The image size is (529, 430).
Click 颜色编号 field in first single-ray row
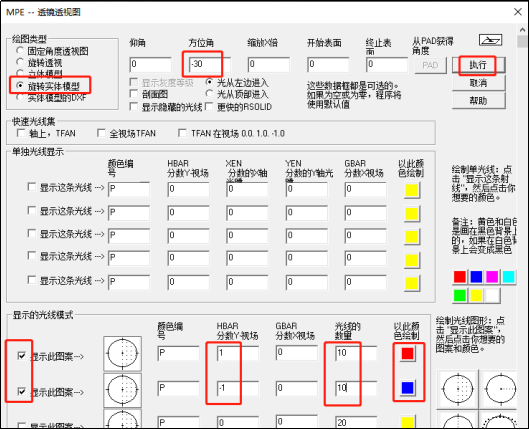click(x=129, y=189)
